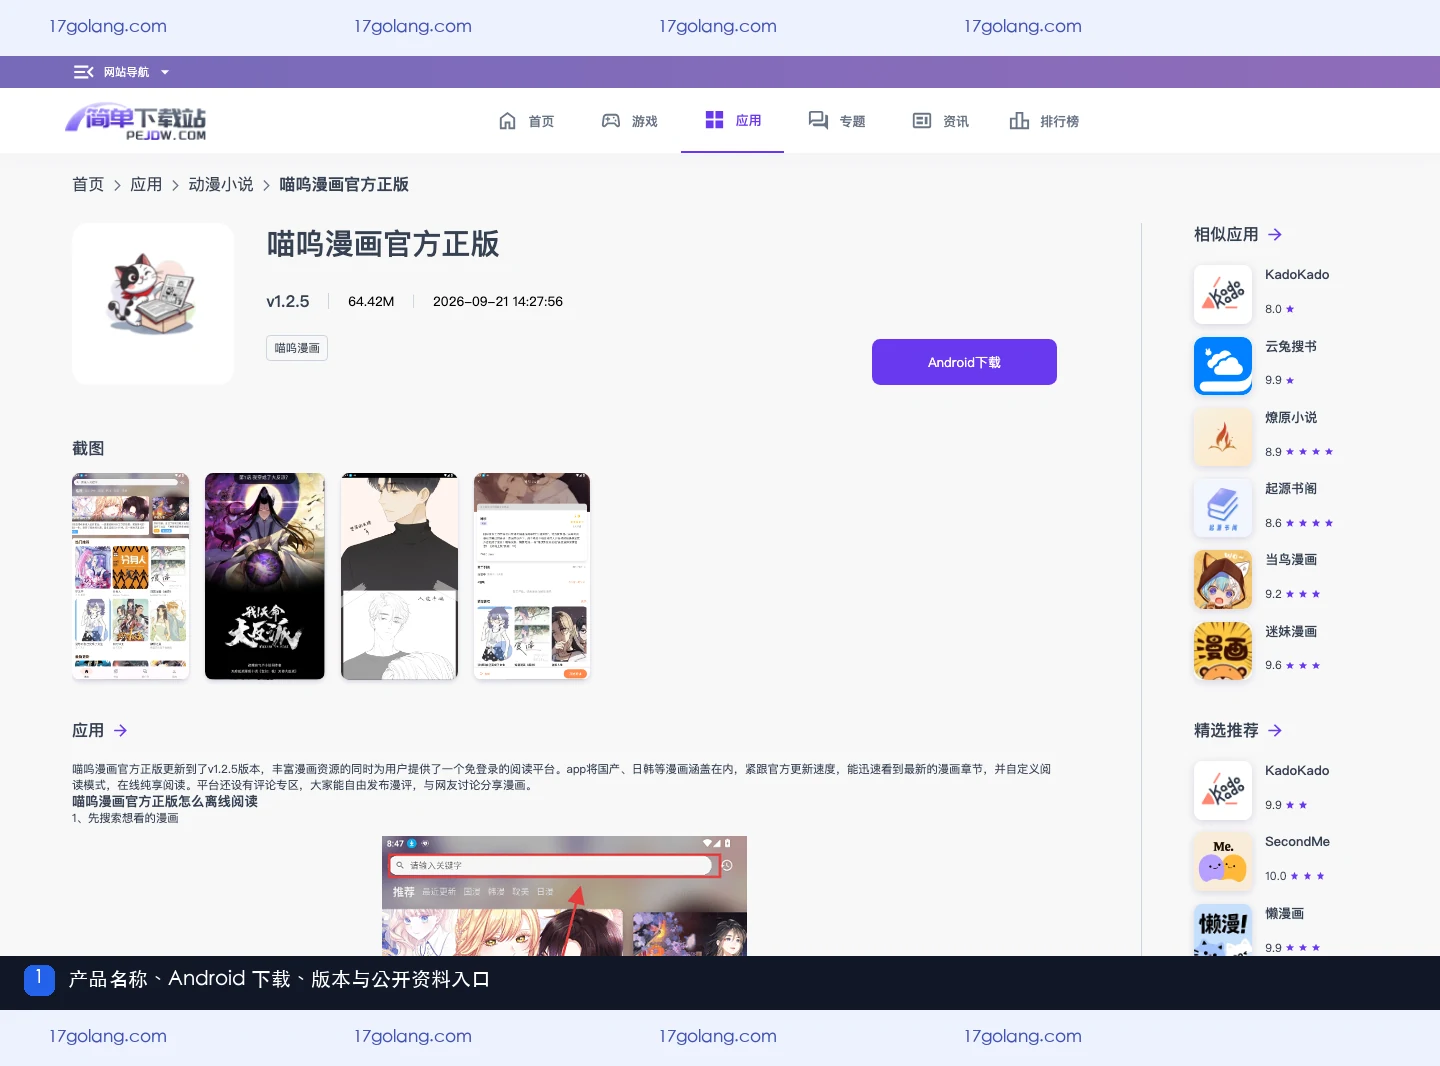Open the 燎原小说 flame icon
This screenshot has height=1066, width=1440.
(1223, 437)
